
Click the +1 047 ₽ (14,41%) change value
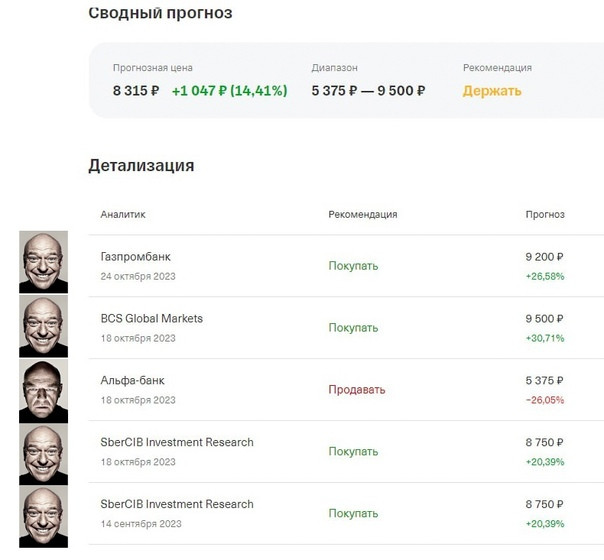tap(230, 91)
